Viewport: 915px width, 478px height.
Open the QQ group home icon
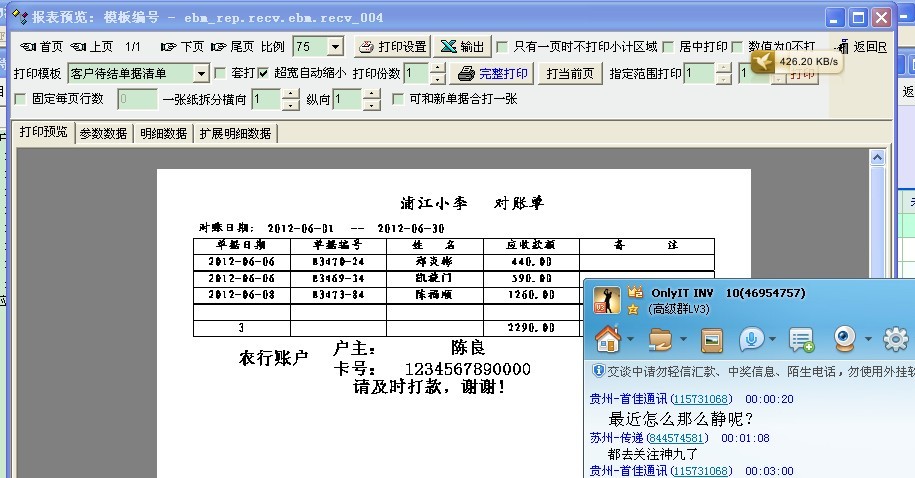607,340
